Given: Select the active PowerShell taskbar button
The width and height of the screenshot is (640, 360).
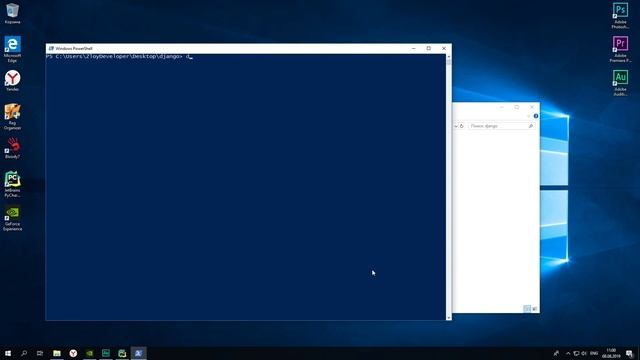Looking at the screenshot, I should [x=138, y=353].
